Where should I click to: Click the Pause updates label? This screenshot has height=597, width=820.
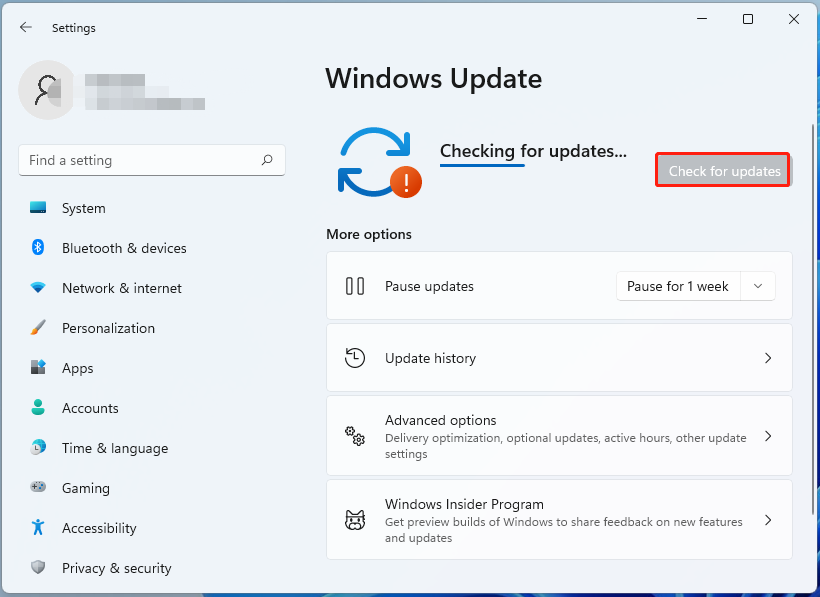[x=429, y=286]
